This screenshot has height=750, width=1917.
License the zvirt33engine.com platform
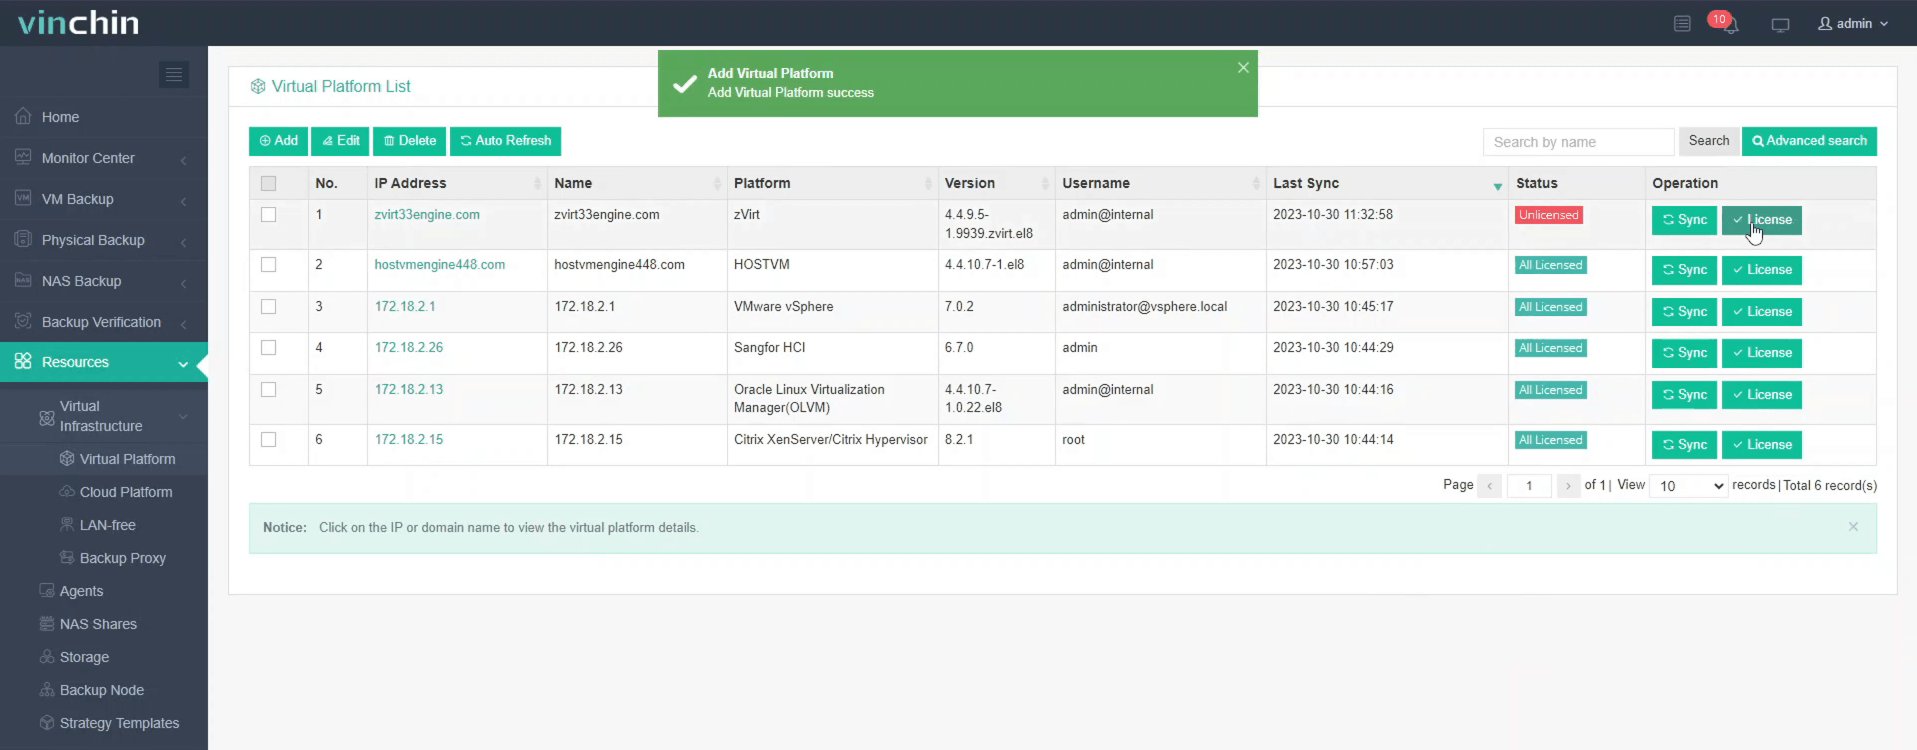pyautogui.click(x=1762, y=220)
